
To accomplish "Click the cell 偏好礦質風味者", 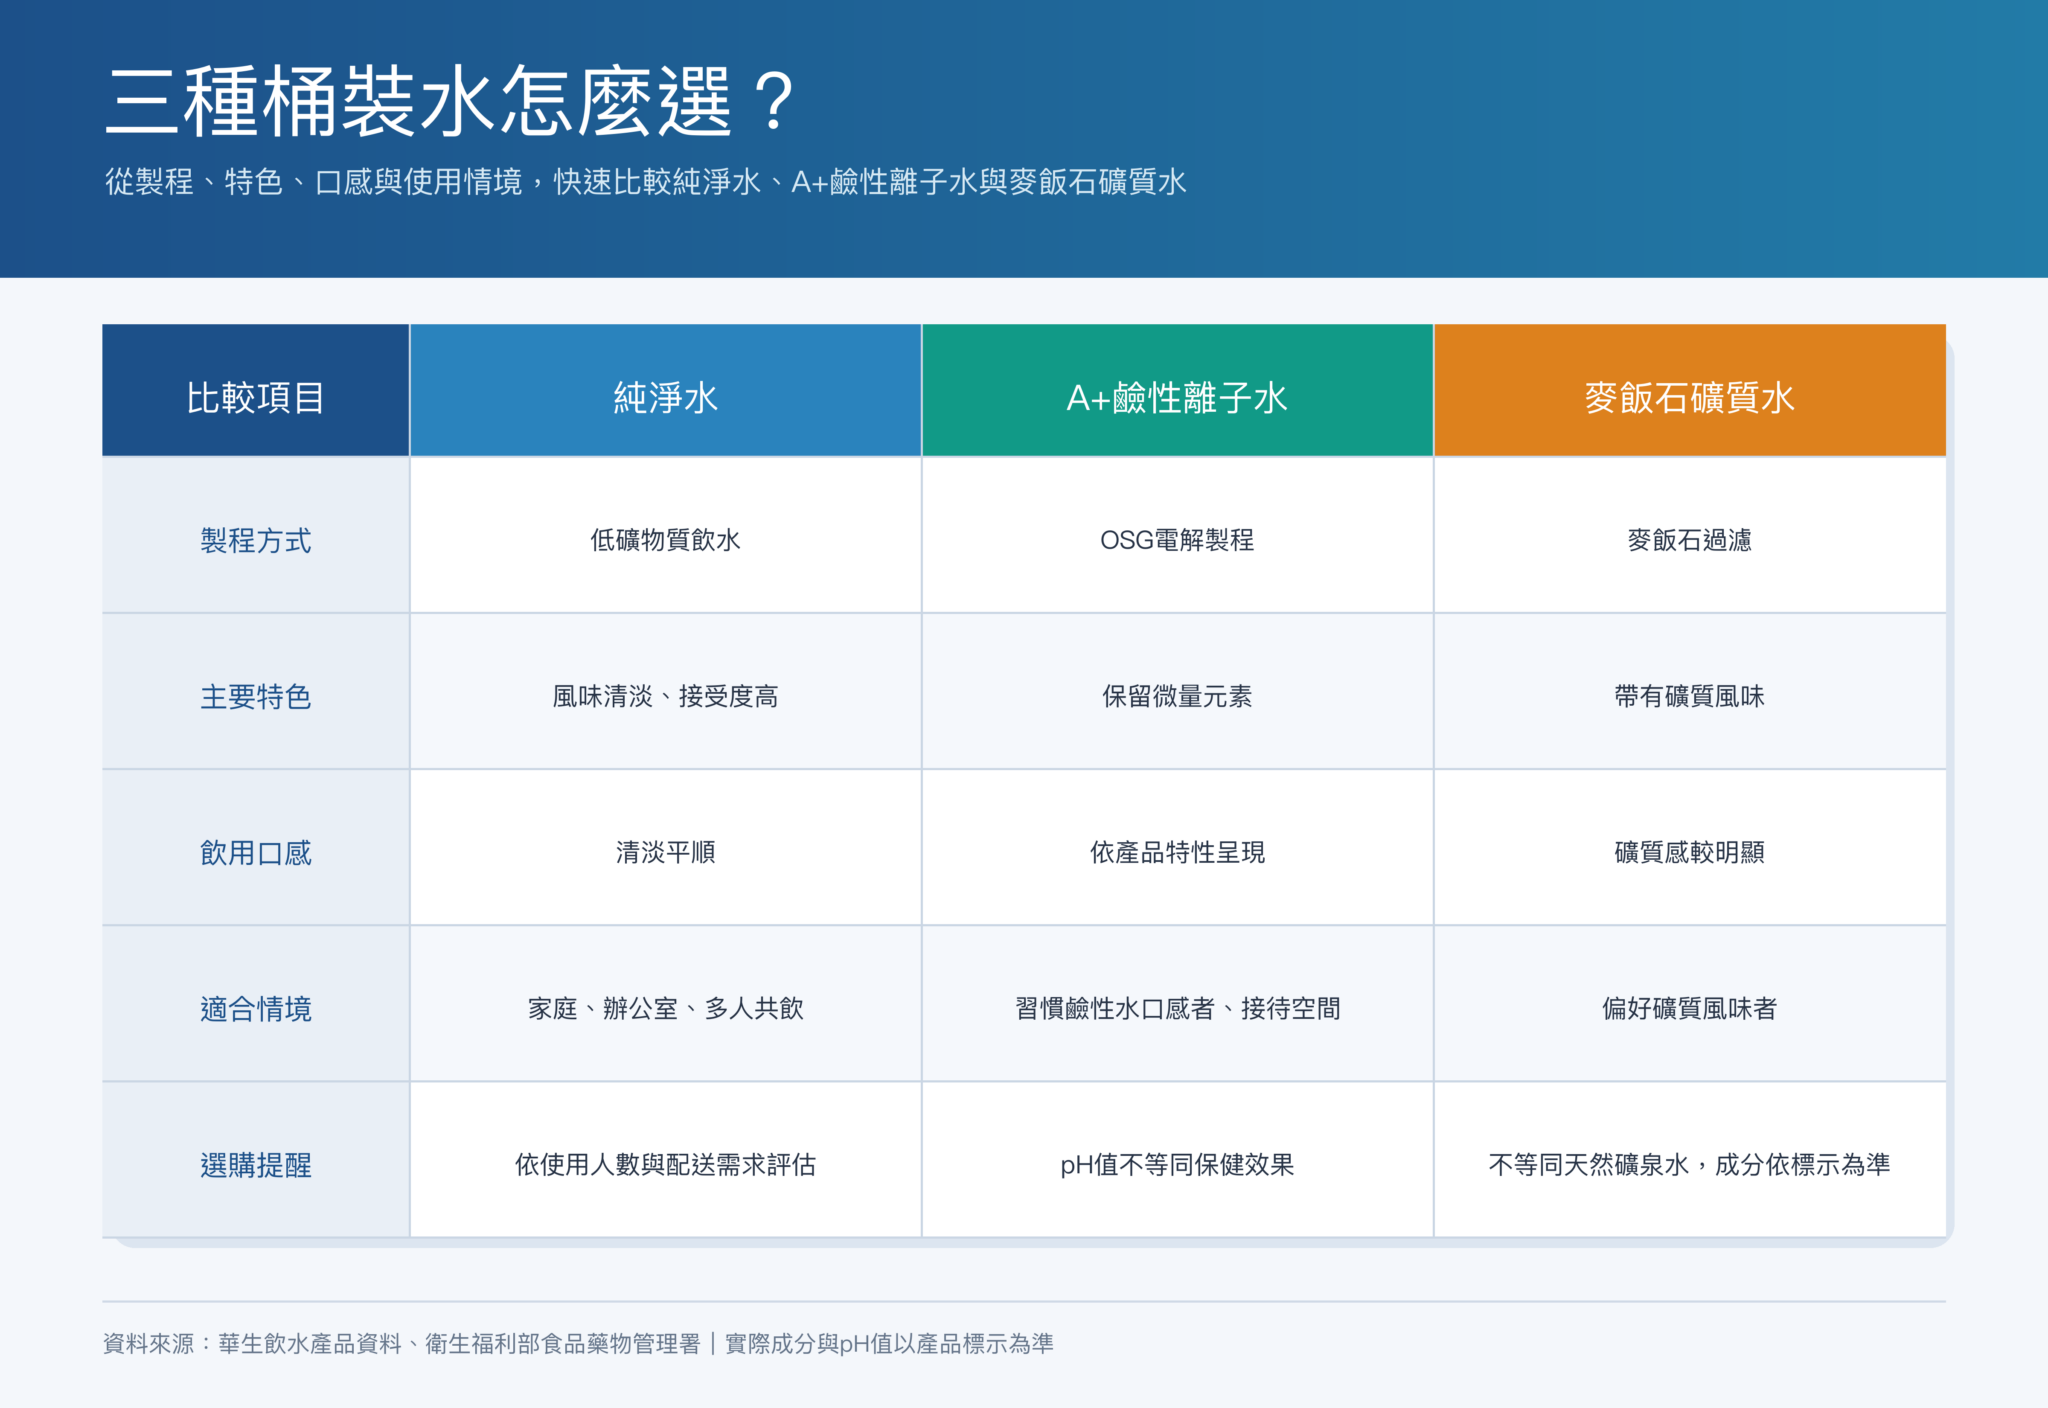I will pyautogui.click(x=1690, y=1003).
